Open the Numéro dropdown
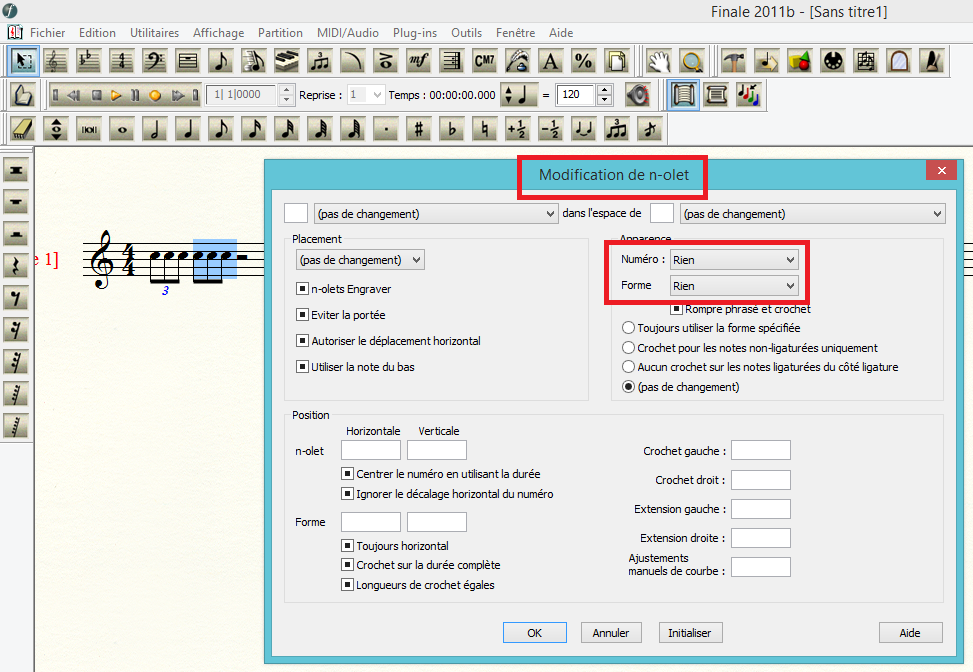The width and height of the screenshot is (973, 672). point(734,260)
